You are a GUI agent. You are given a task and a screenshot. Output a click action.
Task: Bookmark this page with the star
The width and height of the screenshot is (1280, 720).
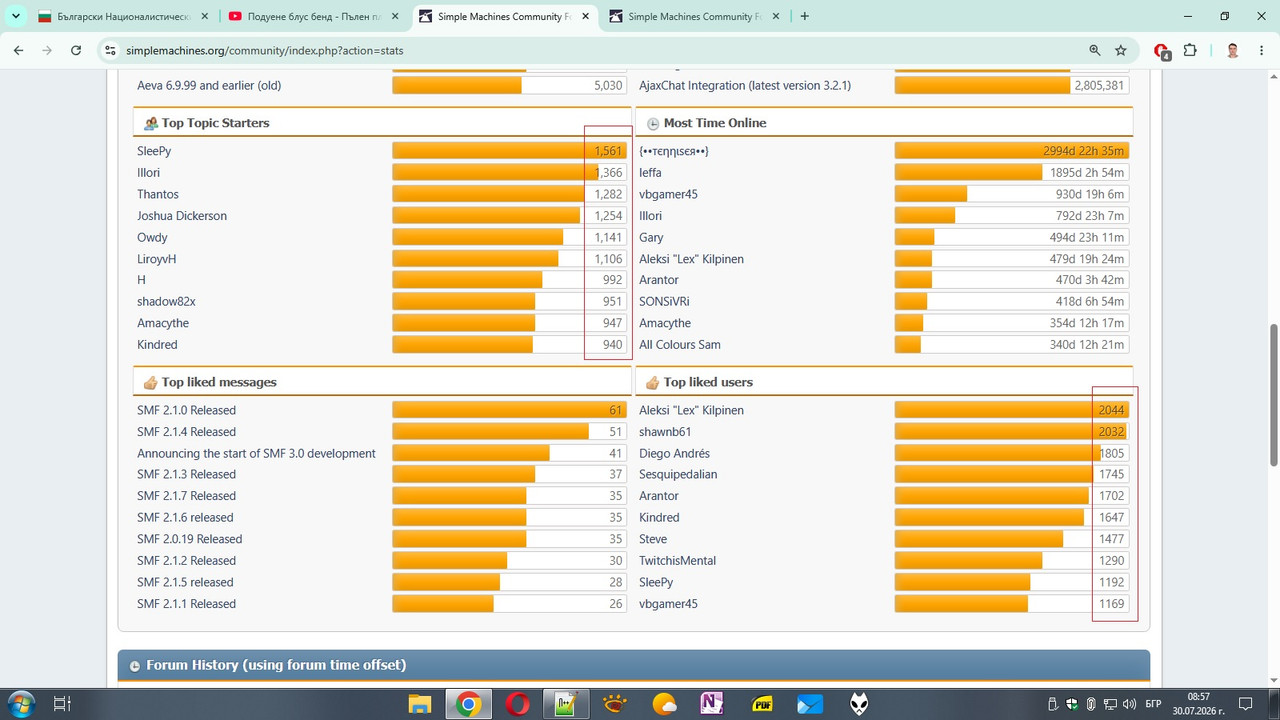point(1121,50)
